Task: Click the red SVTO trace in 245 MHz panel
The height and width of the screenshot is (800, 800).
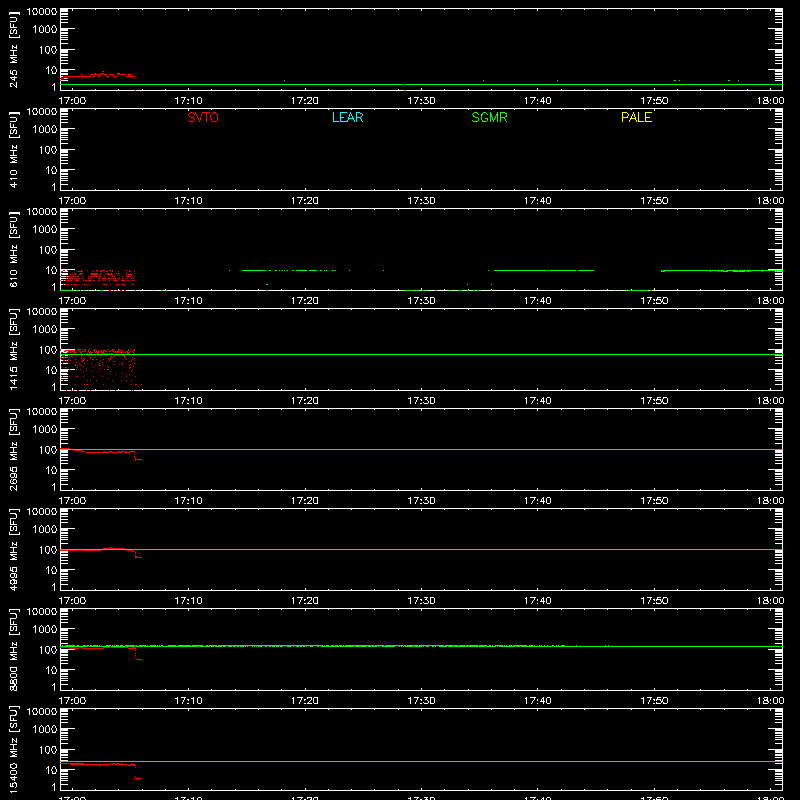Action: tap(97, 76)
